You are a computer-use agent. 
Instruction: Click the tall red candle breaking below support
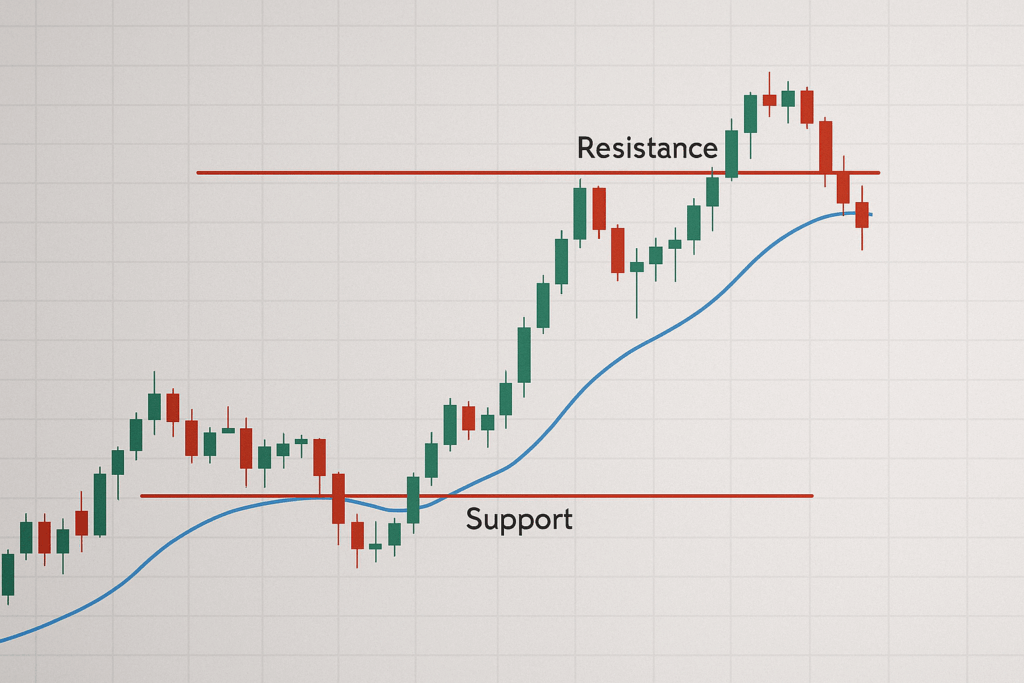coord(338,499)
